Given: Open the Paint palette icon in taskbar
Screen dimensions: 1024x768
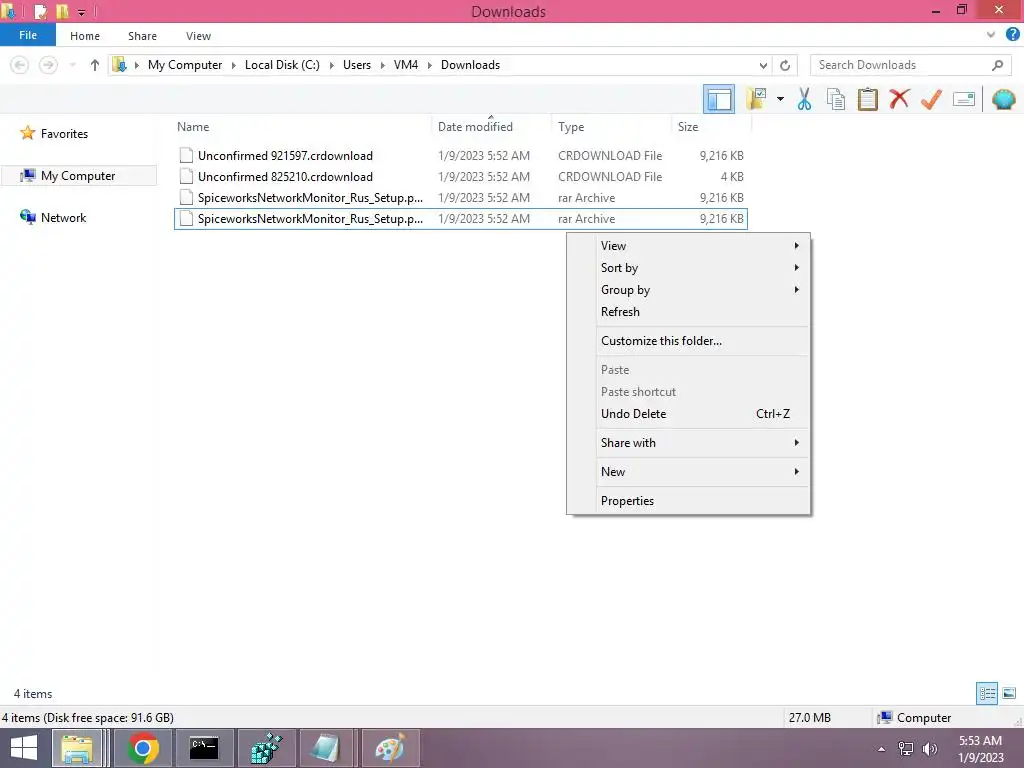Looking at the screenshot, I should coord(389,748).
